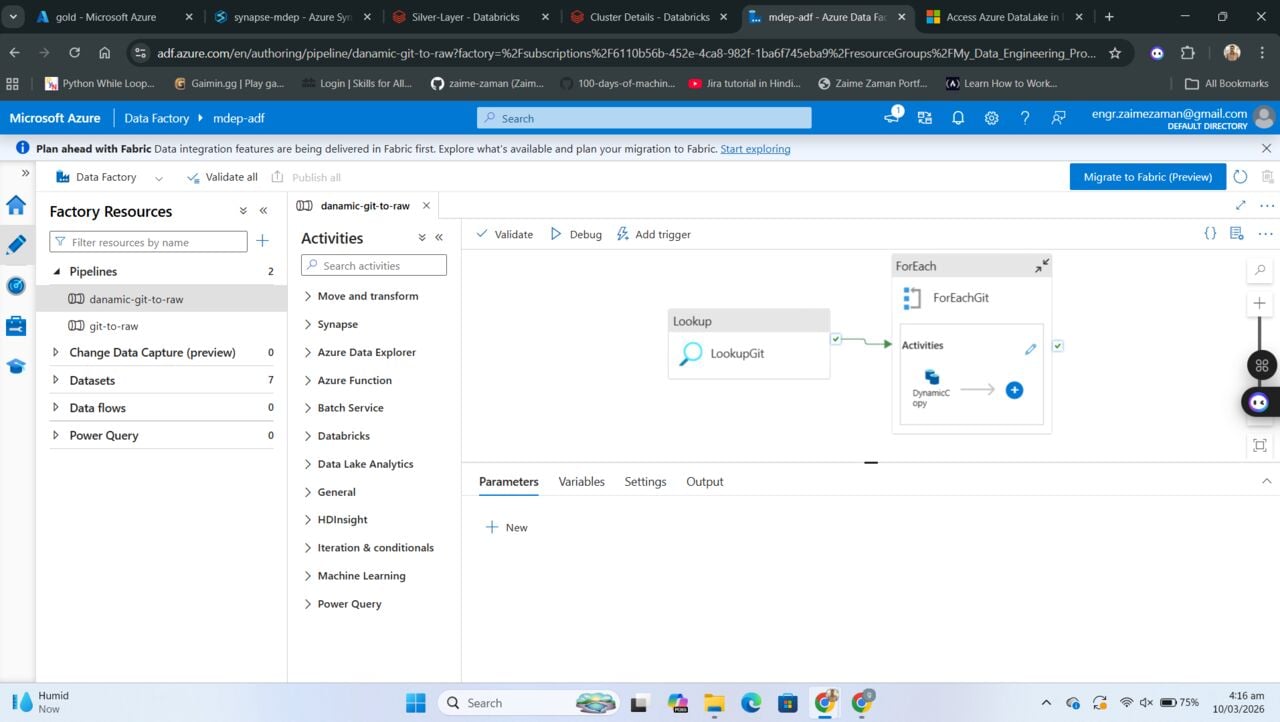Open the pipeline JSON code view icon
This screenshot has width=1280, height=722.
(x=1210, y=234)
